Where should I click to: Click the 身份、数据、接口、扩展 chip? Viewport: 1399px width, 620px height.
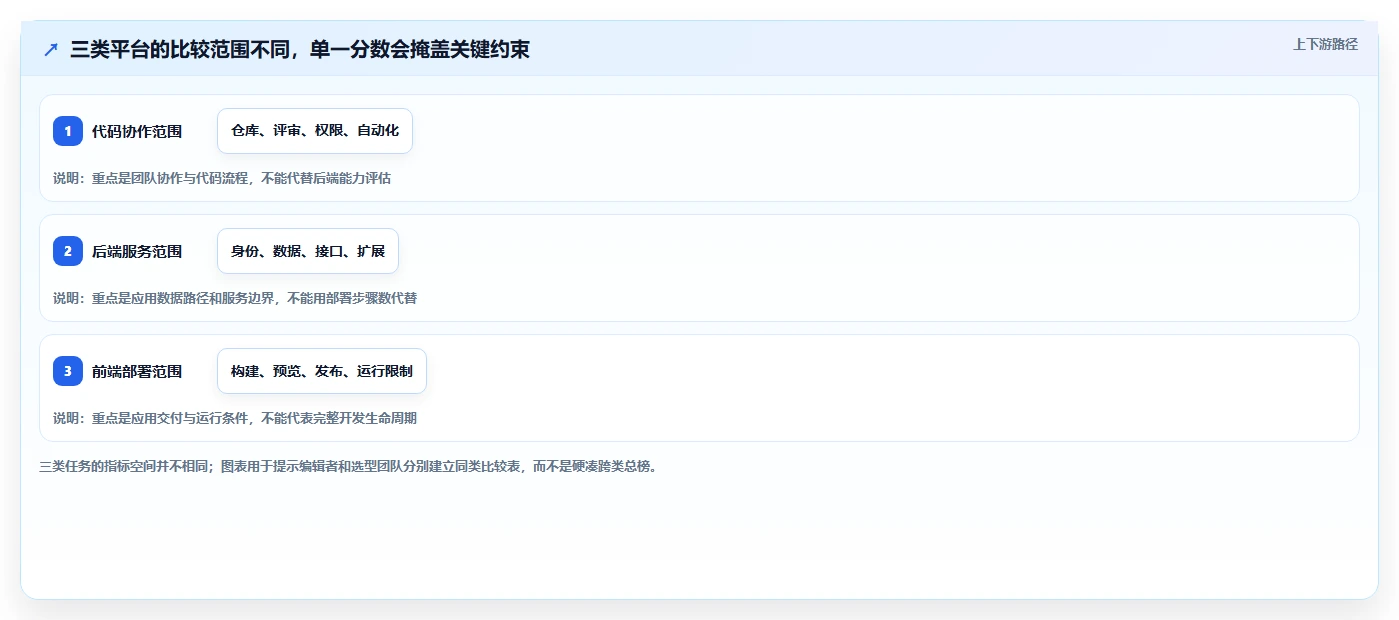[x=308, y=251]
